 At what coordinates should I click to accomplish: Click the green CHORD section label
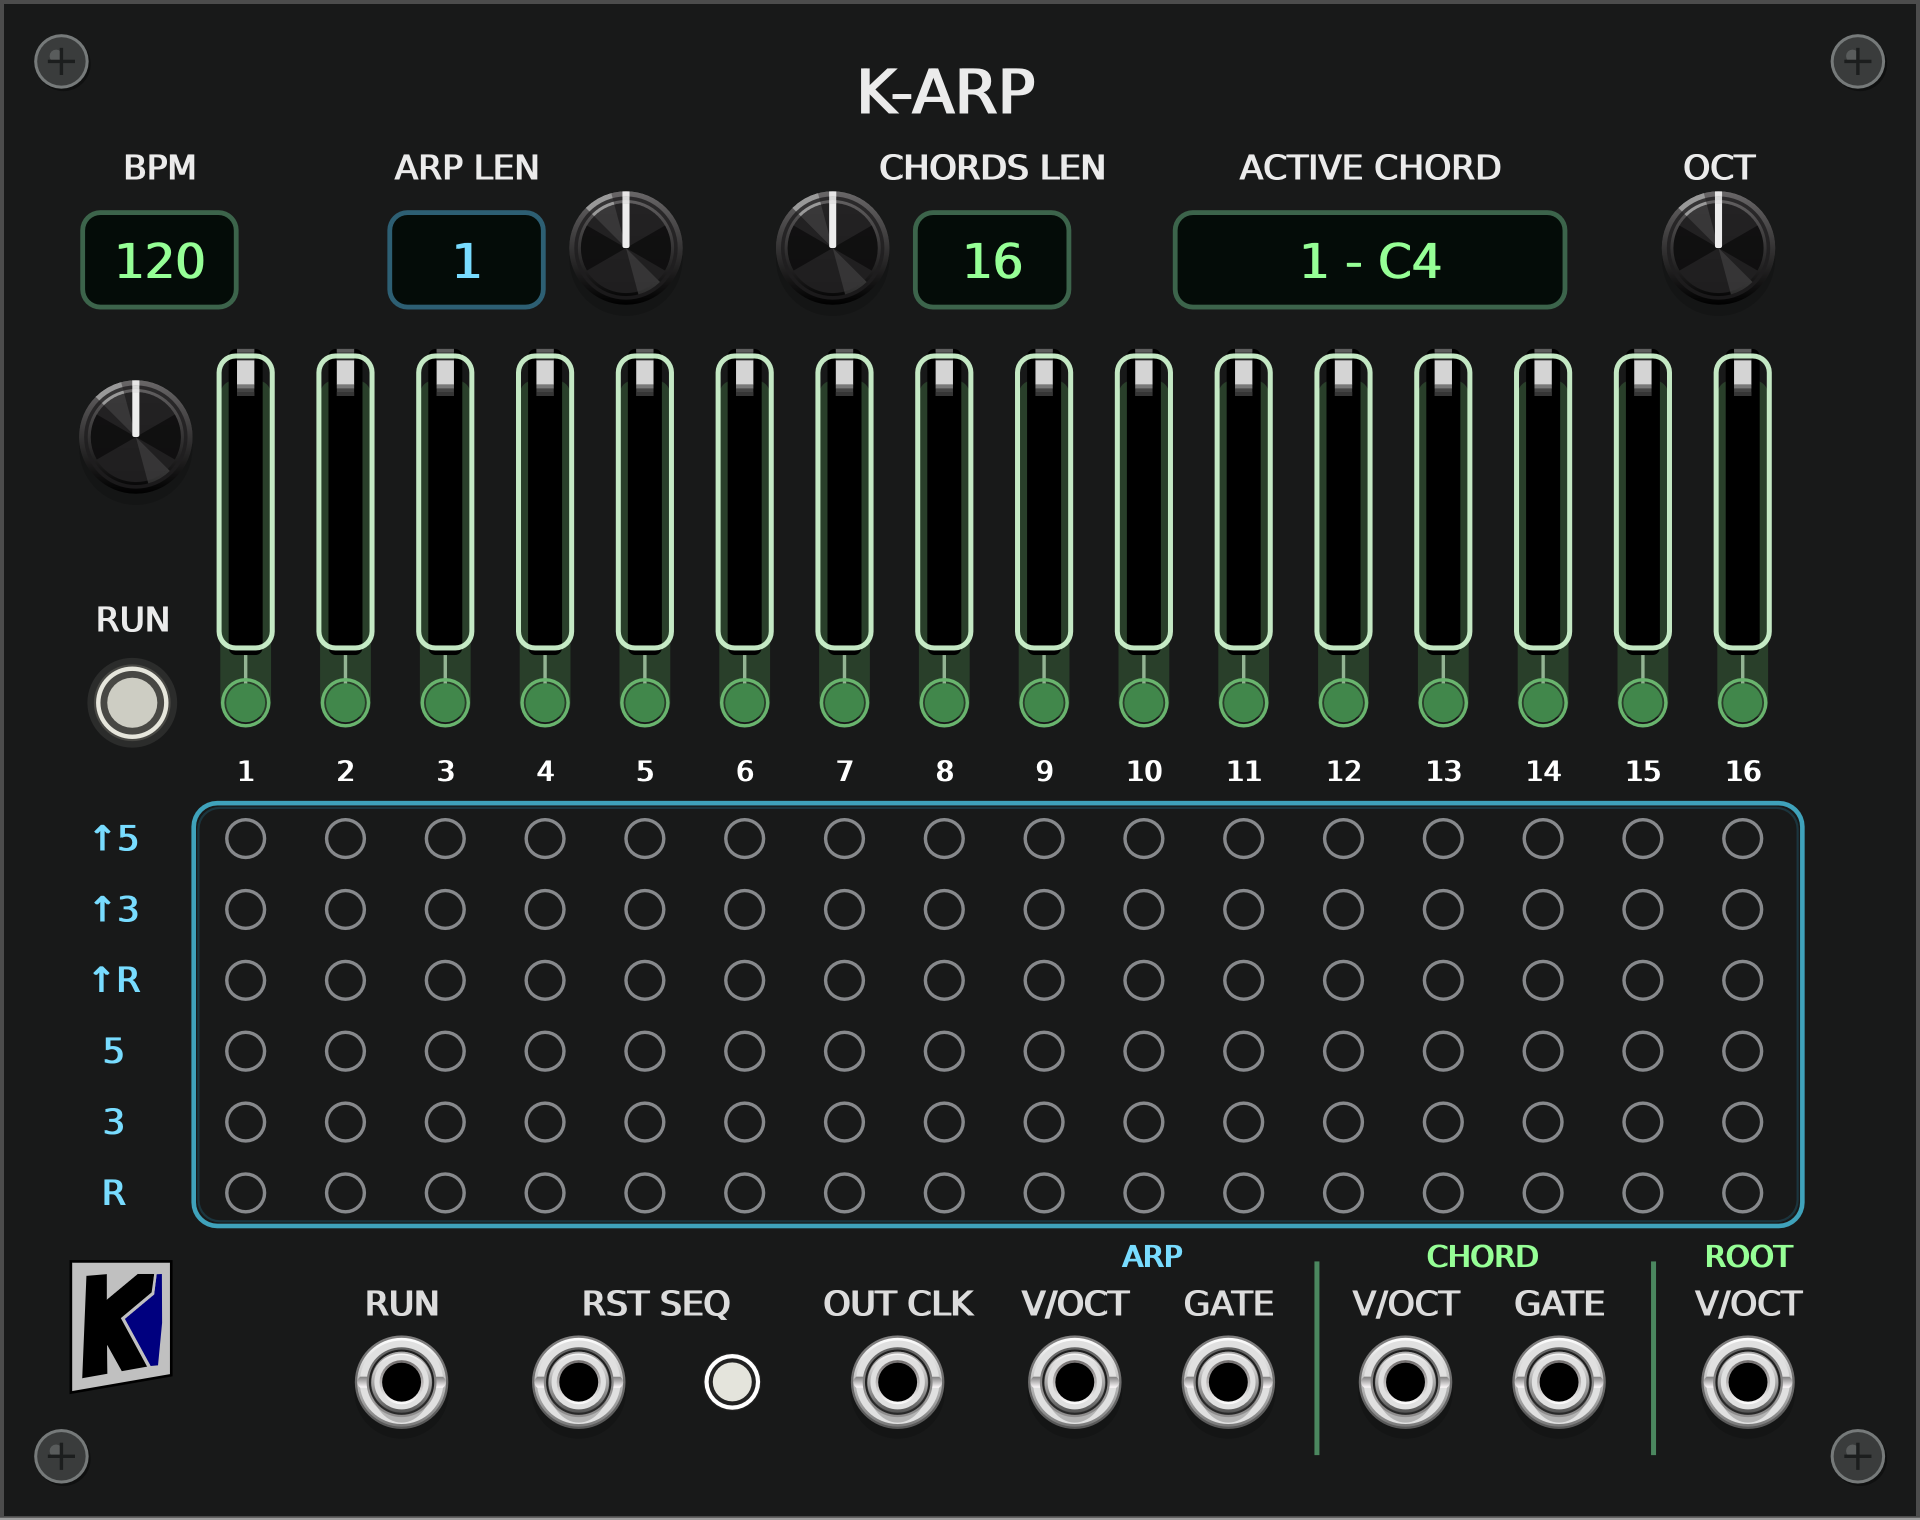click(1482, 1256)
